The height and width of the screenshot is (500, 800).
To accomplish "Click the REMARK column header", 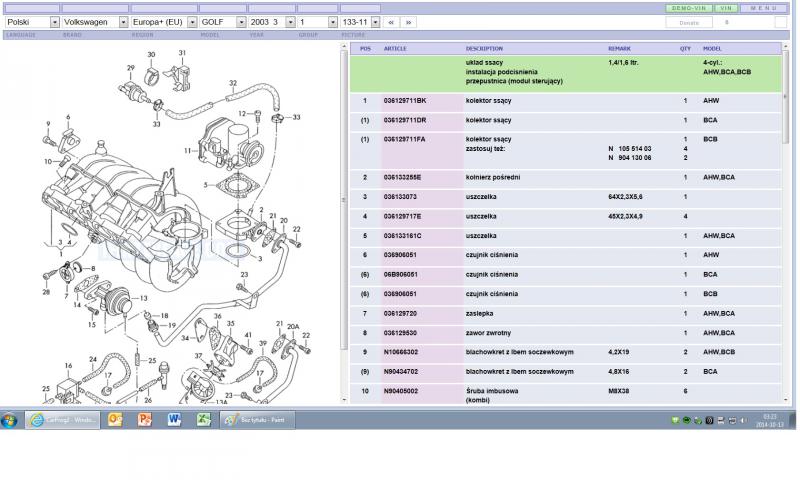I will coord(619,49).
